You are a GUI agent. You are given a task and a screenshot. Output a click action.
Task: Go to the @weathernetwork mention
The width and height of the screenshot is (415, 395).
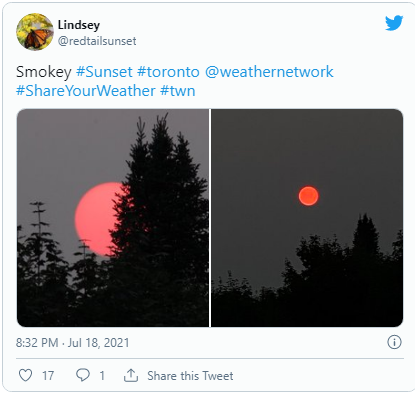click(x=269, y=72)
